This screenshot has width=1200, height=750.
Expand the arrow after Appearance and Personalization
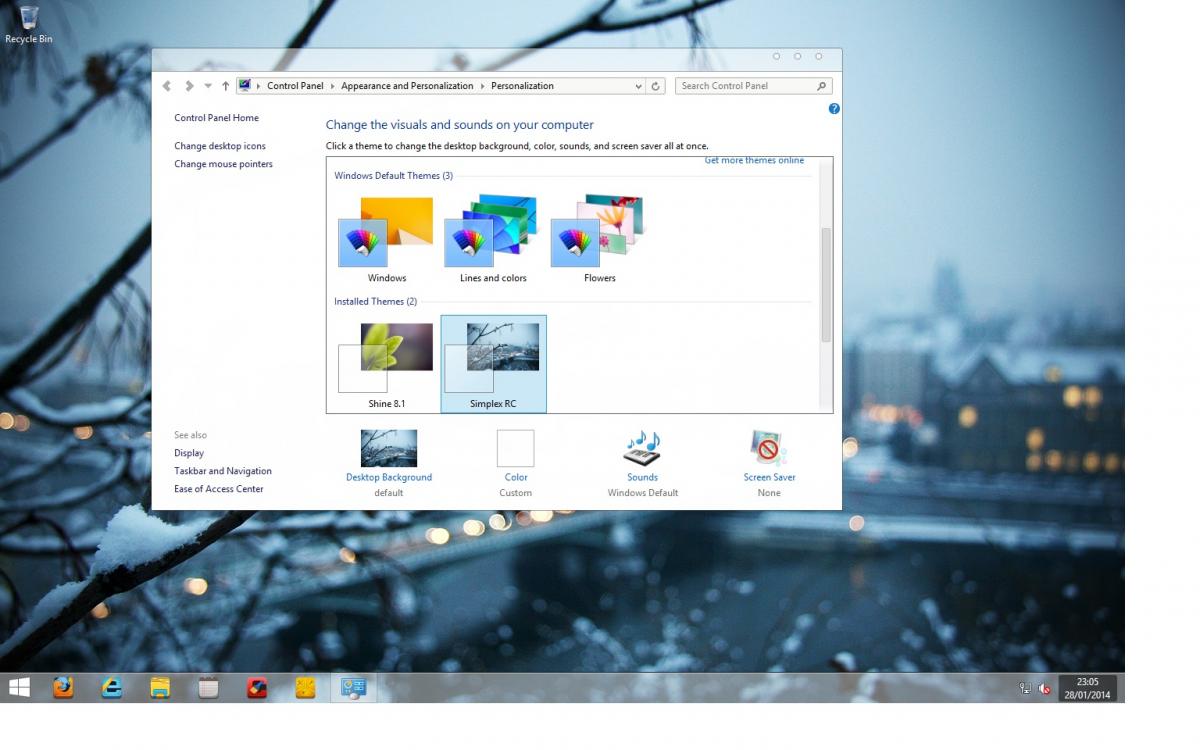482,86
